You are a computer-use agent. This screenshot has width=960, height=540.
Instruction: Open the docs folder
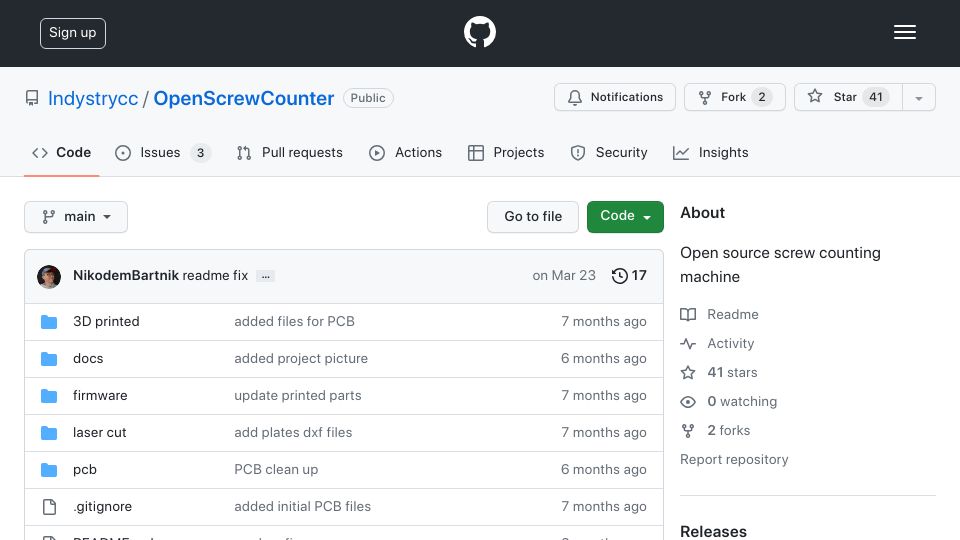pyautogui.click(x=88, y=359)
